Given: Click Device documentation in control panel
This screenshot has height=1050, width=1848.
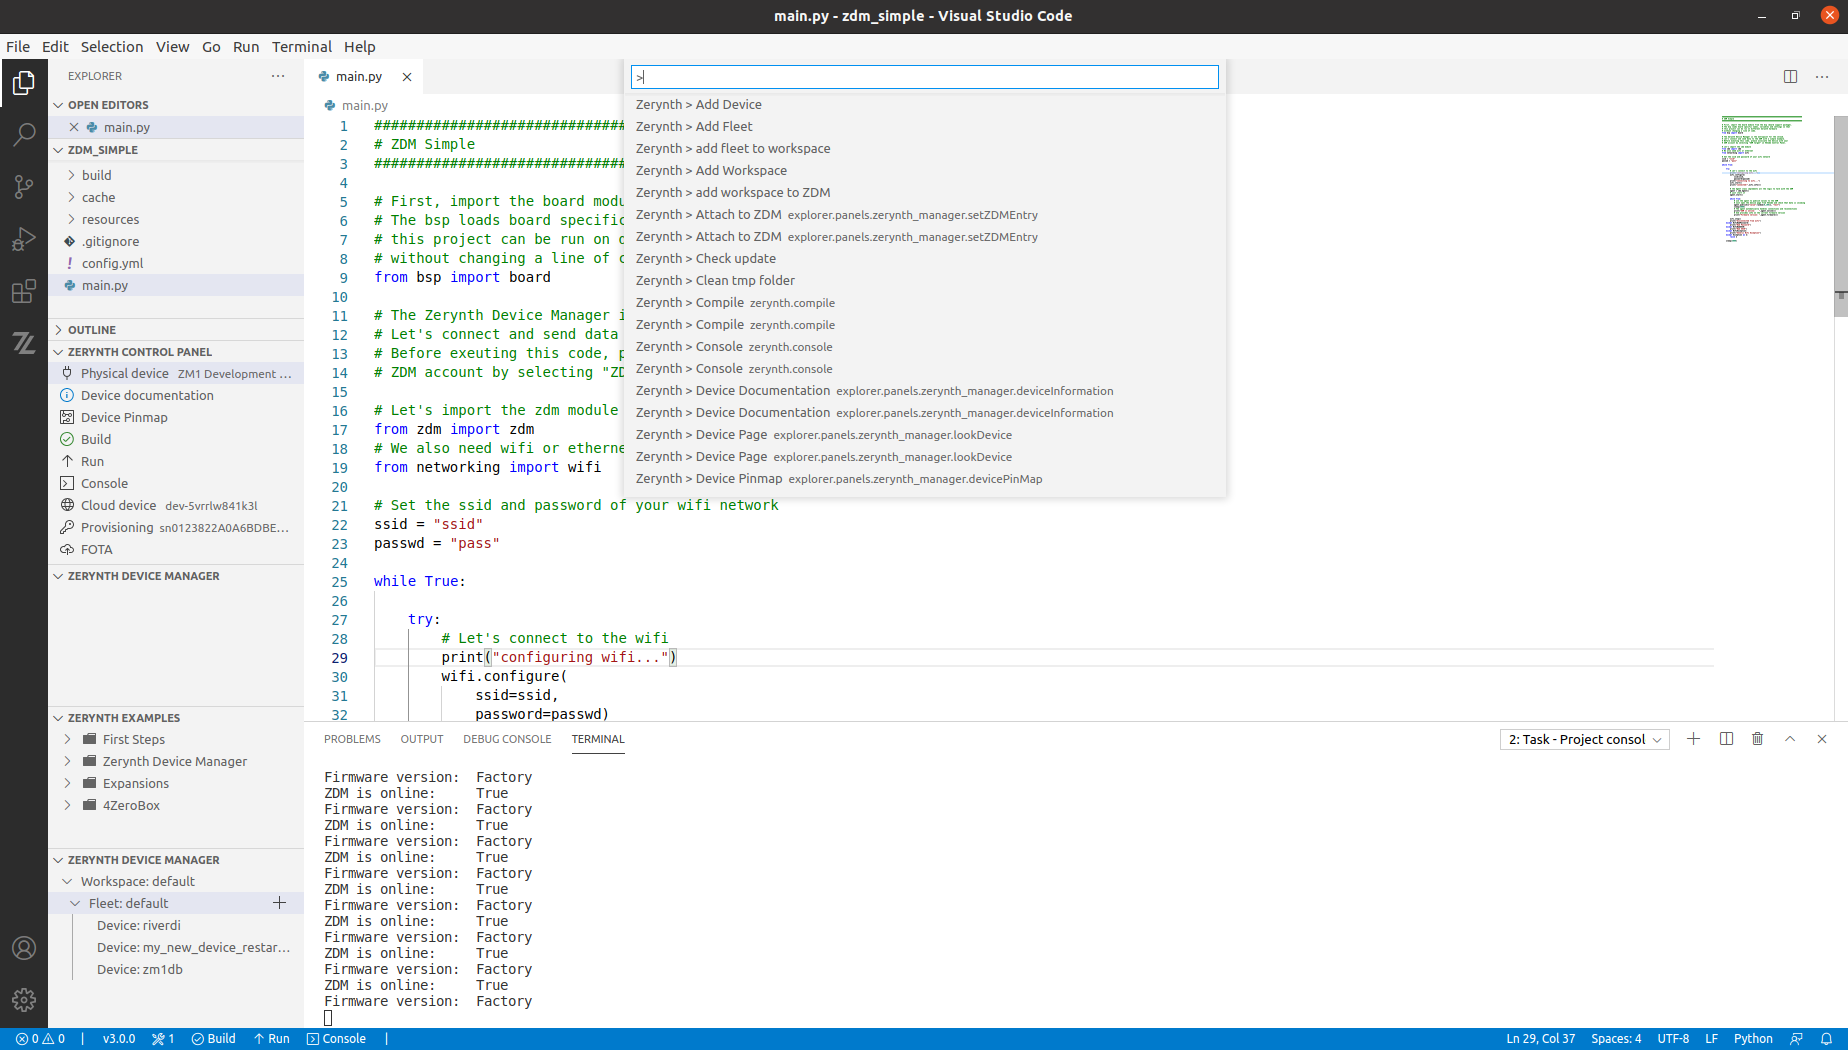Looking at the screenshot, I should 176,395.
